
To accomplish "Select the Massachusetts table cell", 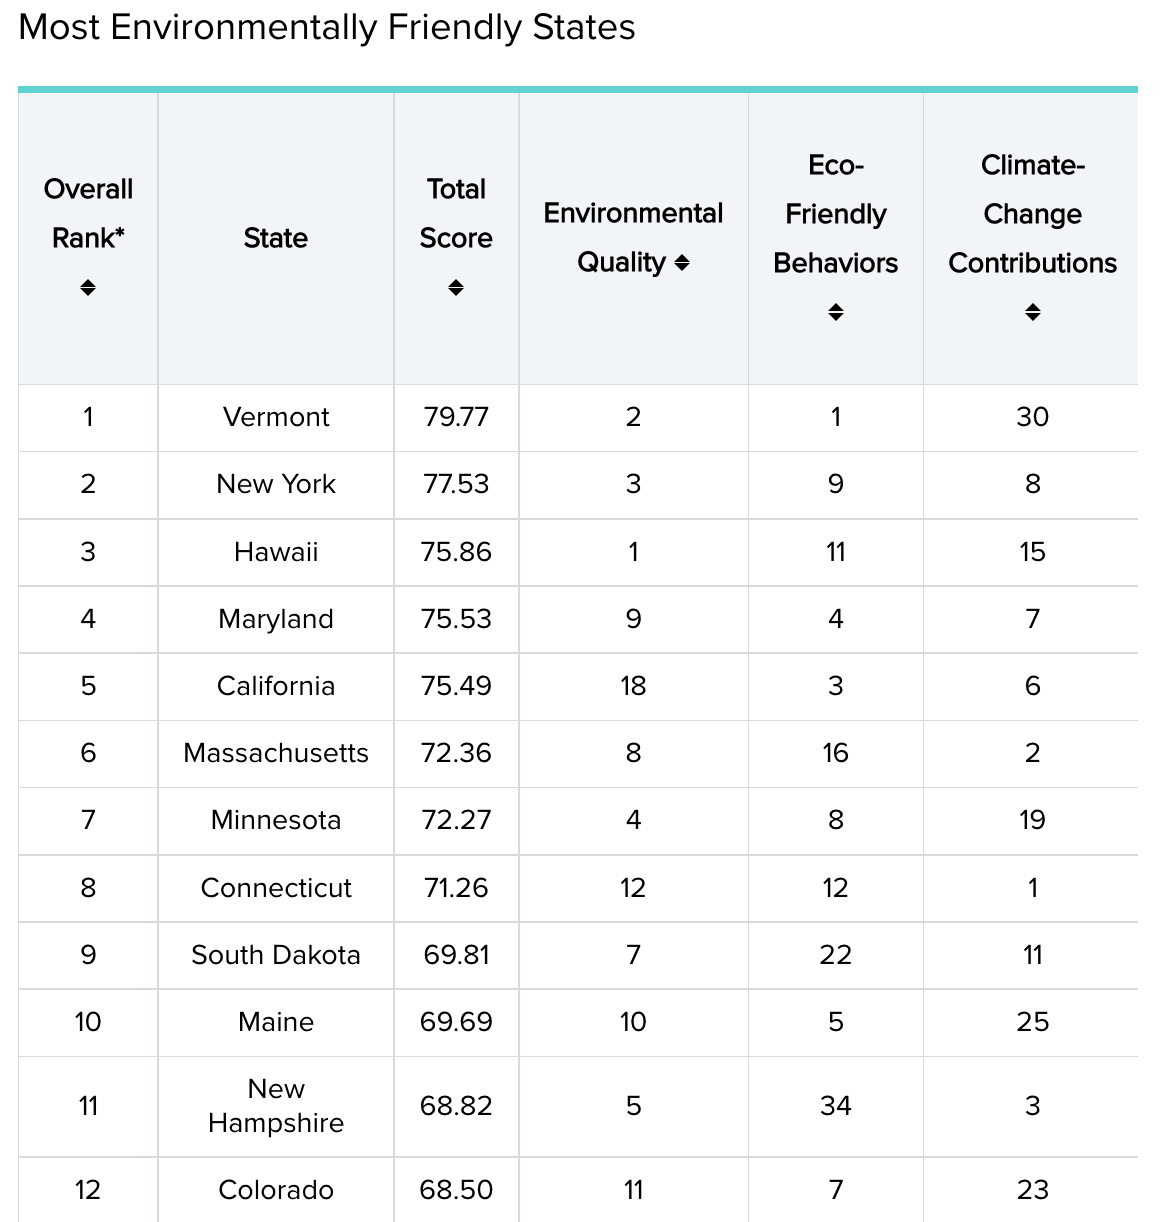I will (x=276, y=753).
